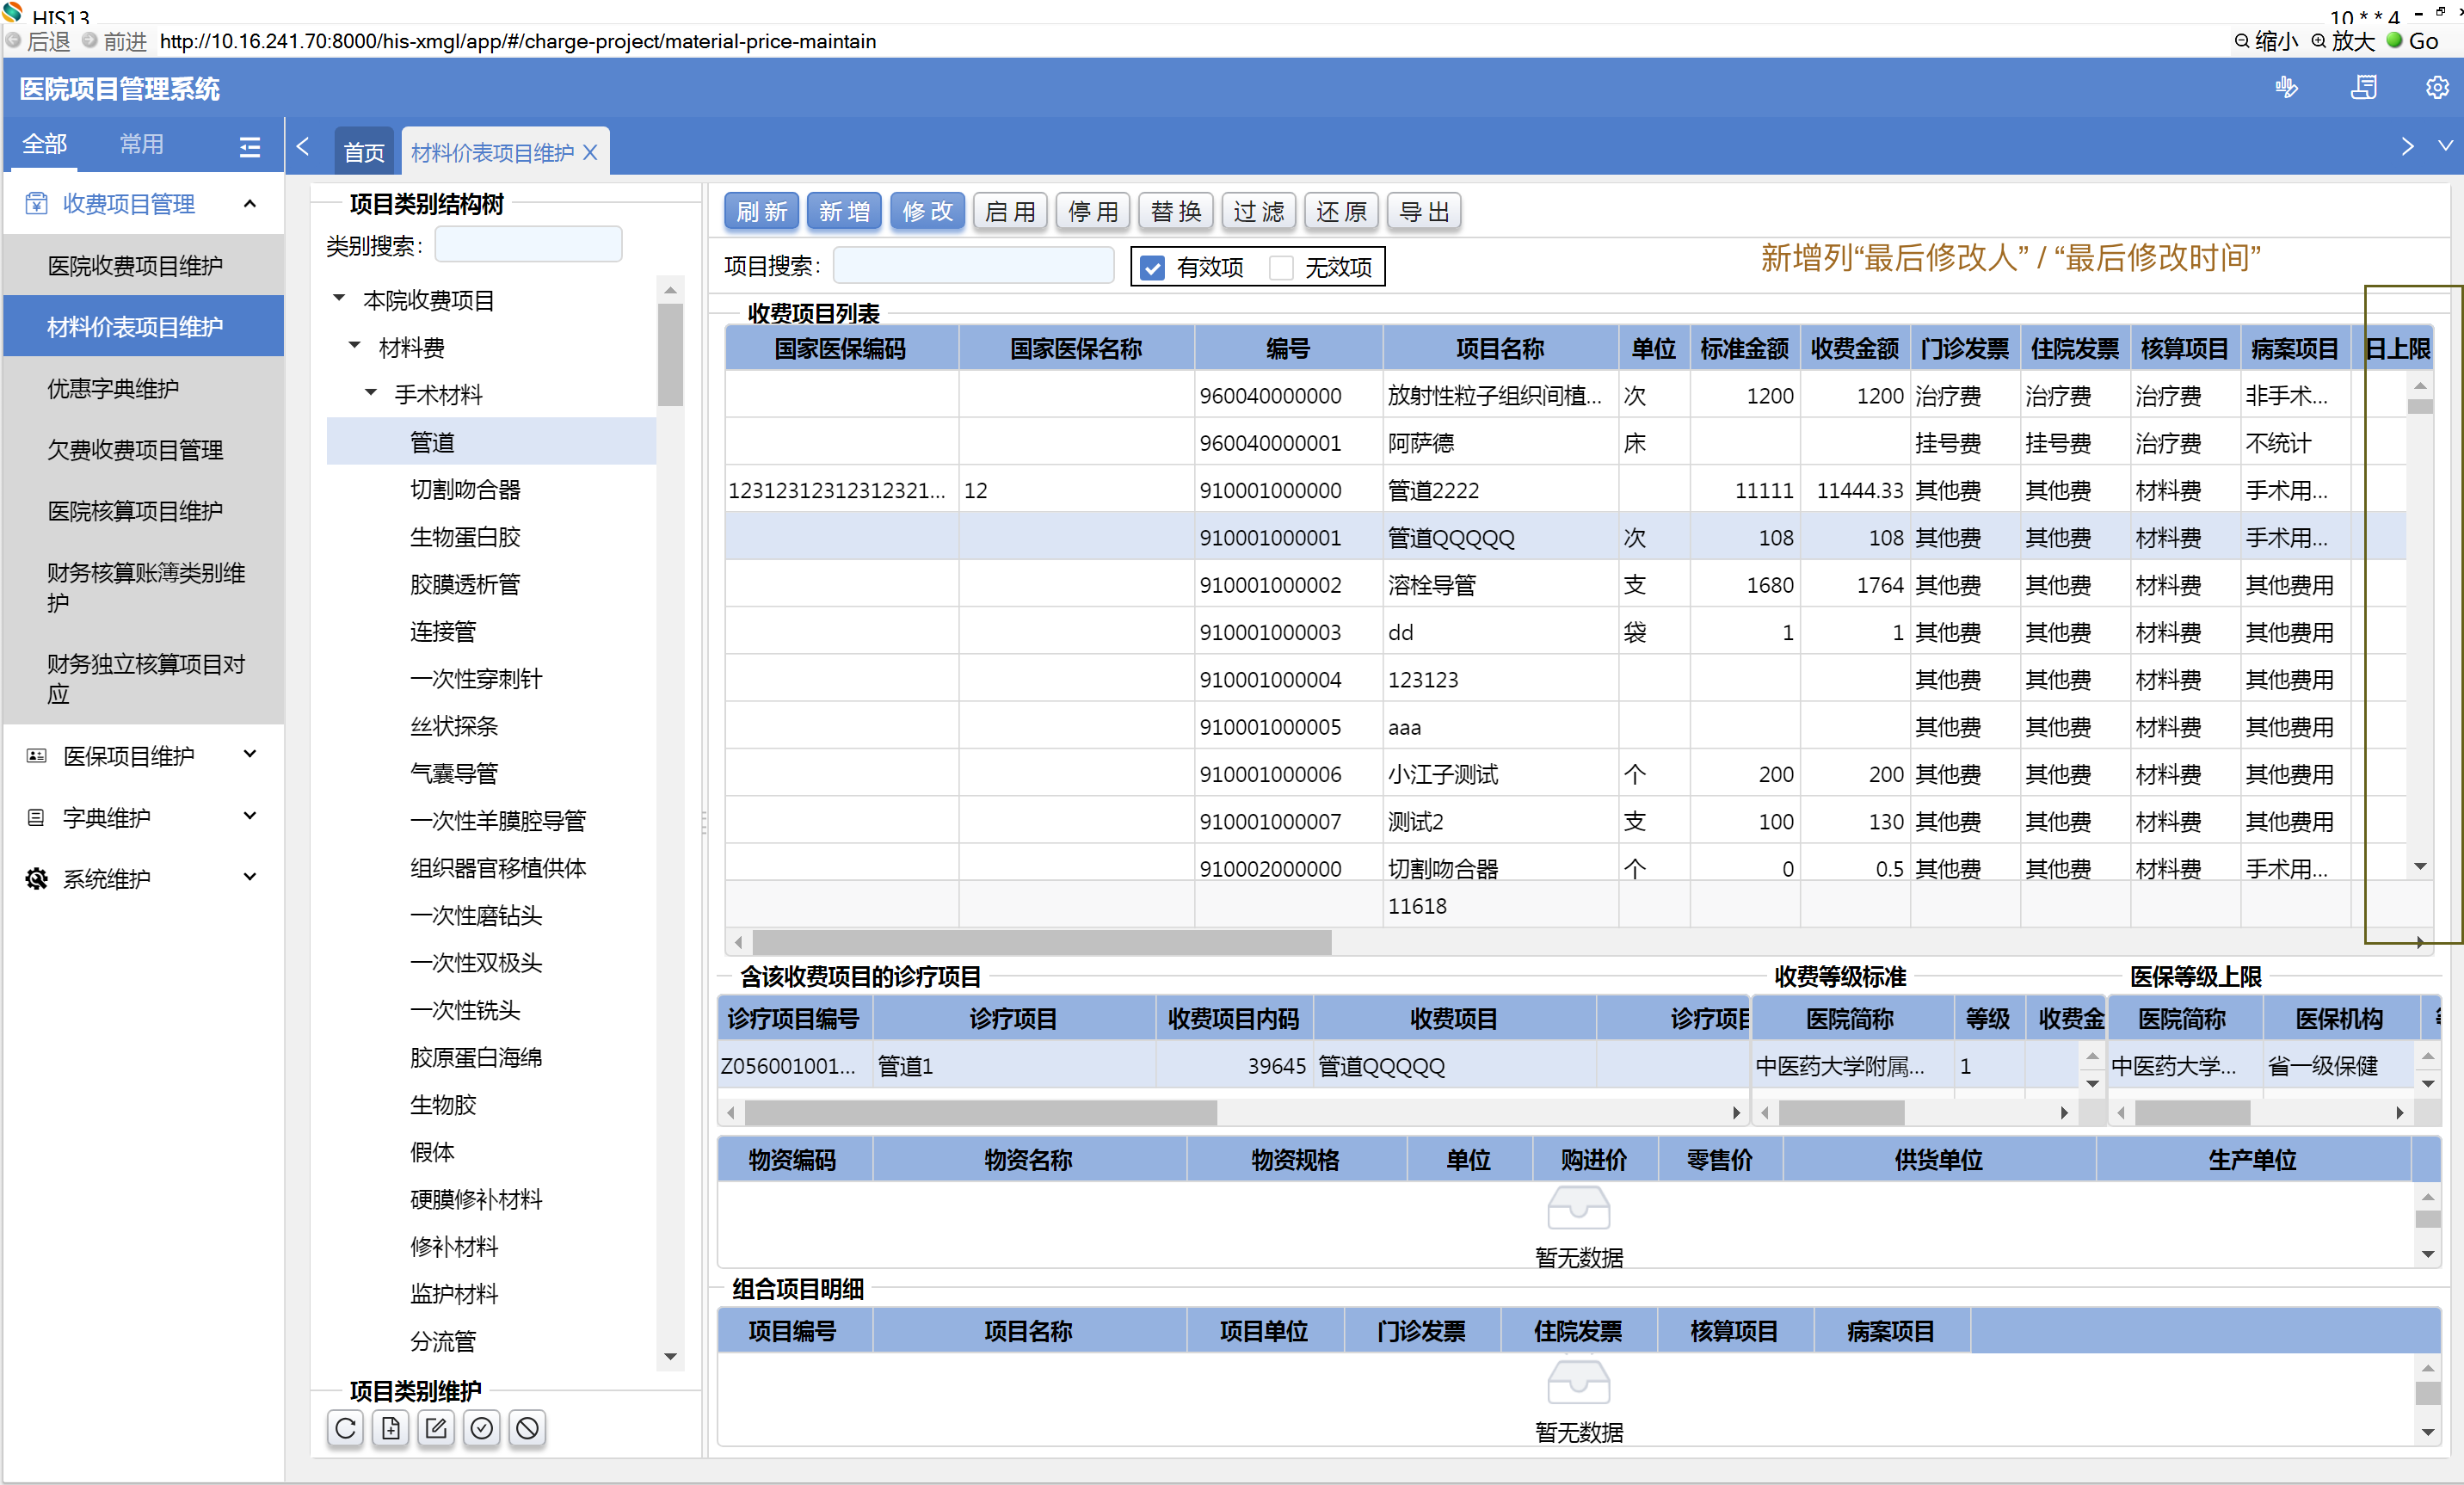This screenshot has width=2464, height=1485.
Task: Click the 导出 export button
Action: [1423, 211]
